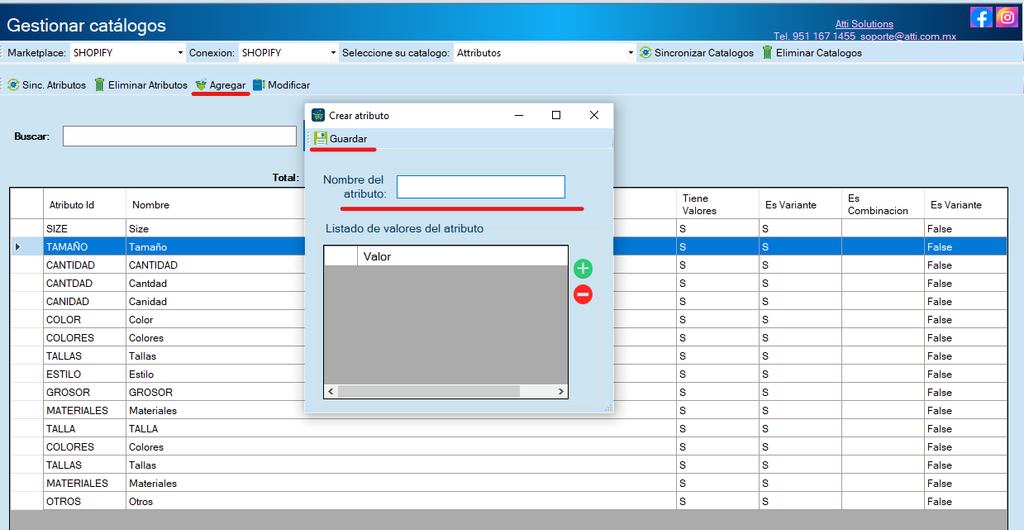This screenshot has width=1024, height=530.
Task: Focus the Nombre del atributo field
Action: click(x=481, y=187)
